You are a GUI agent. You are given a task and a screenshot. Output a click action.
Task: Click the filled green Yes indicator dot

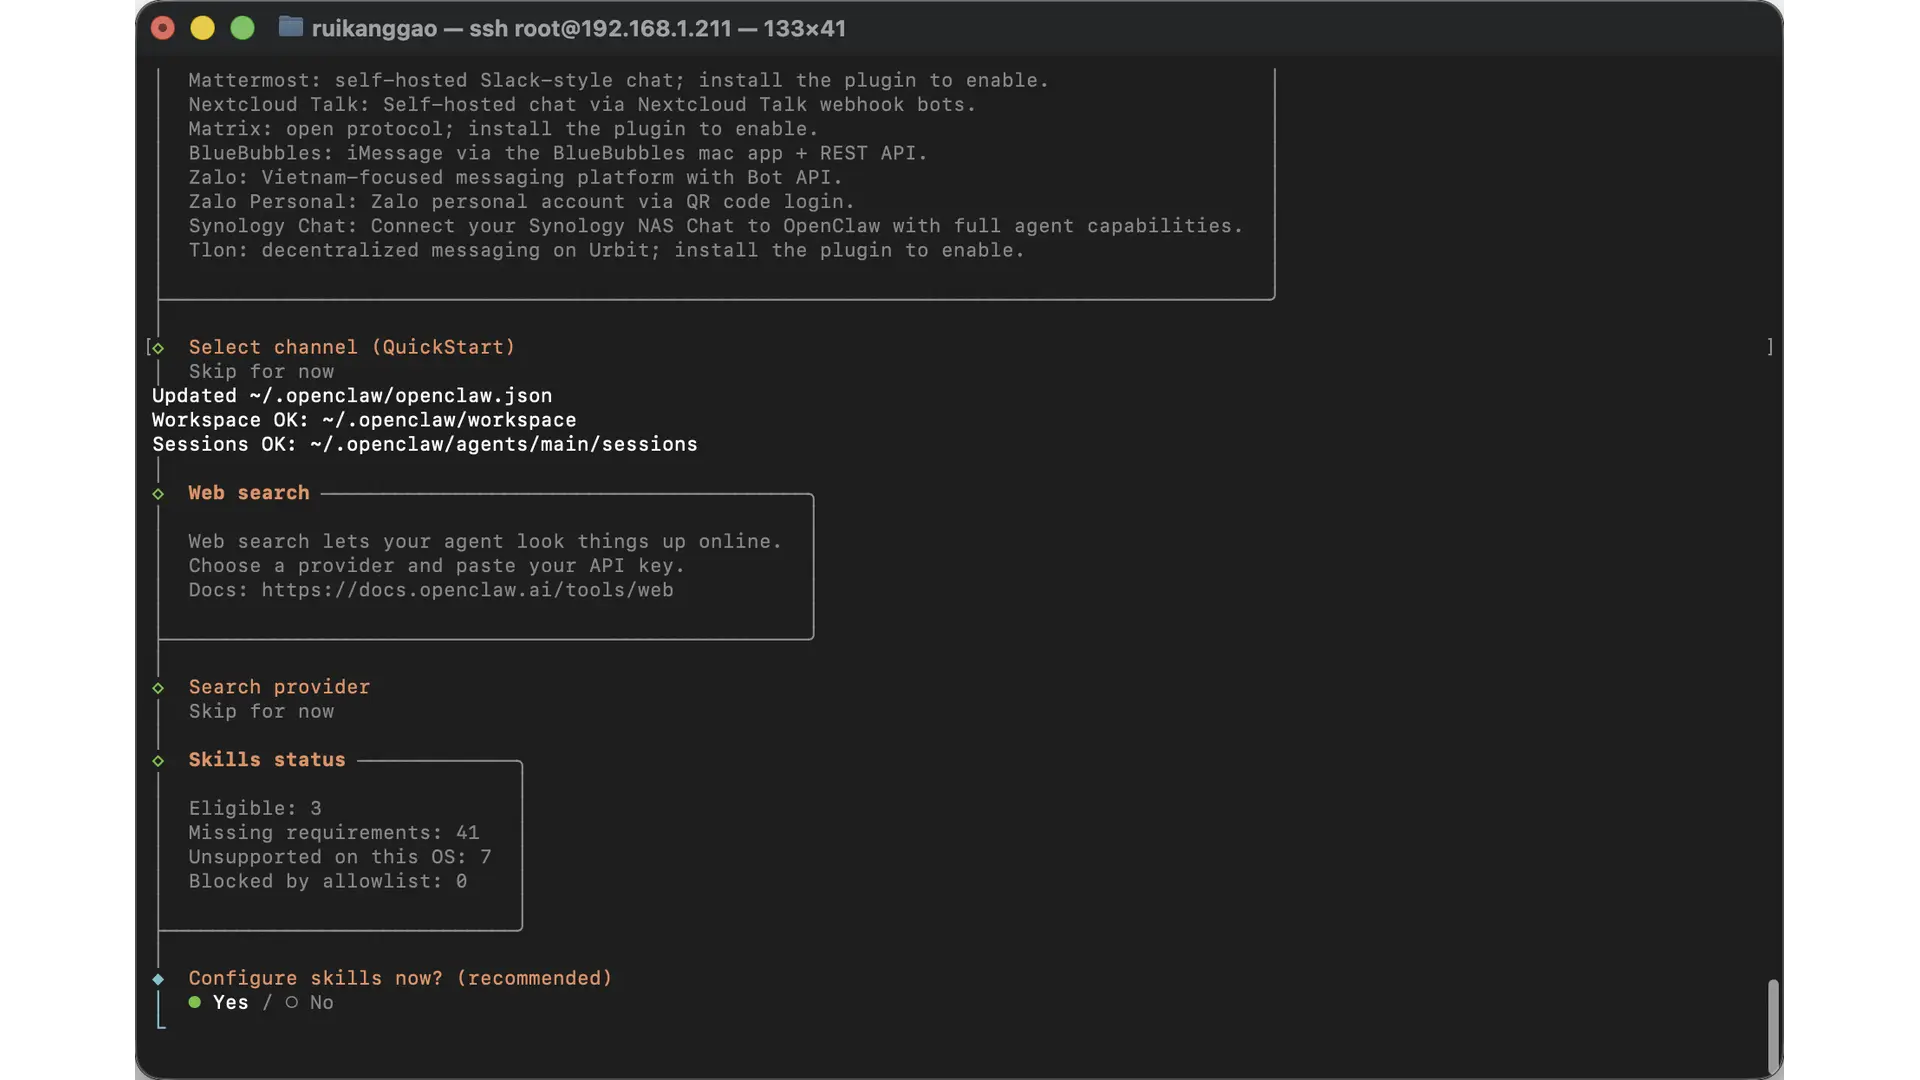pyautogui.click(x=195, y=1002)
